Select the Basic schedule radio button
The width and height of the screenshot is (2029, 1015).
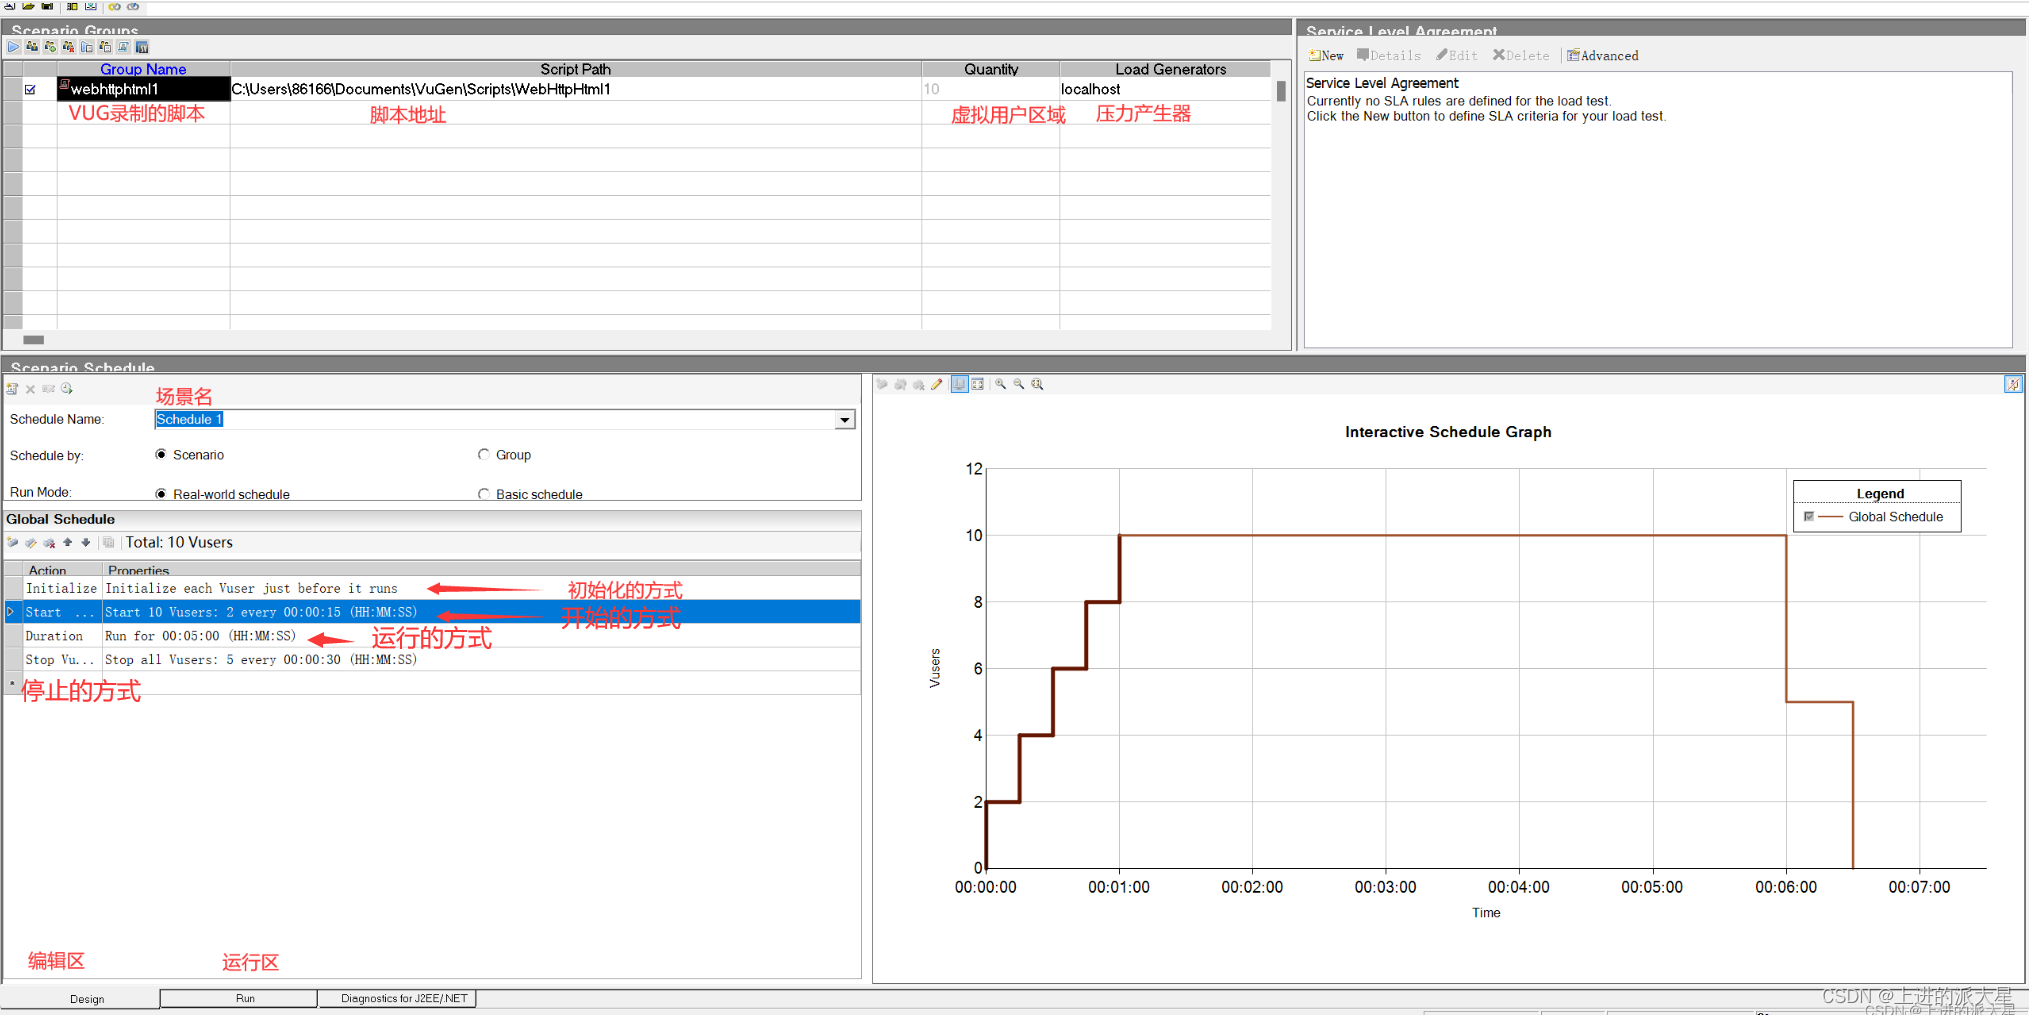pyautogui.click(x=484, y=494)
